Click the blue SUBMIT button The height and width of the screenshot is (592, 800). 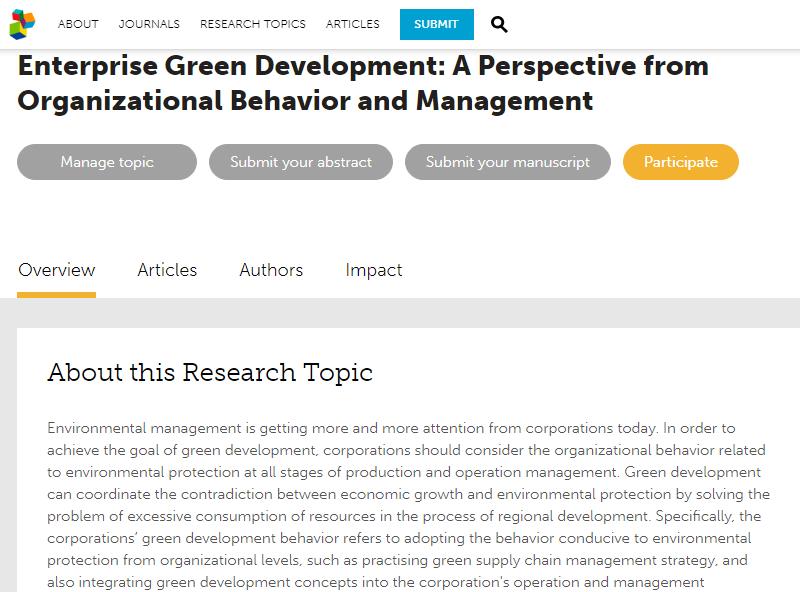(437, 24)
